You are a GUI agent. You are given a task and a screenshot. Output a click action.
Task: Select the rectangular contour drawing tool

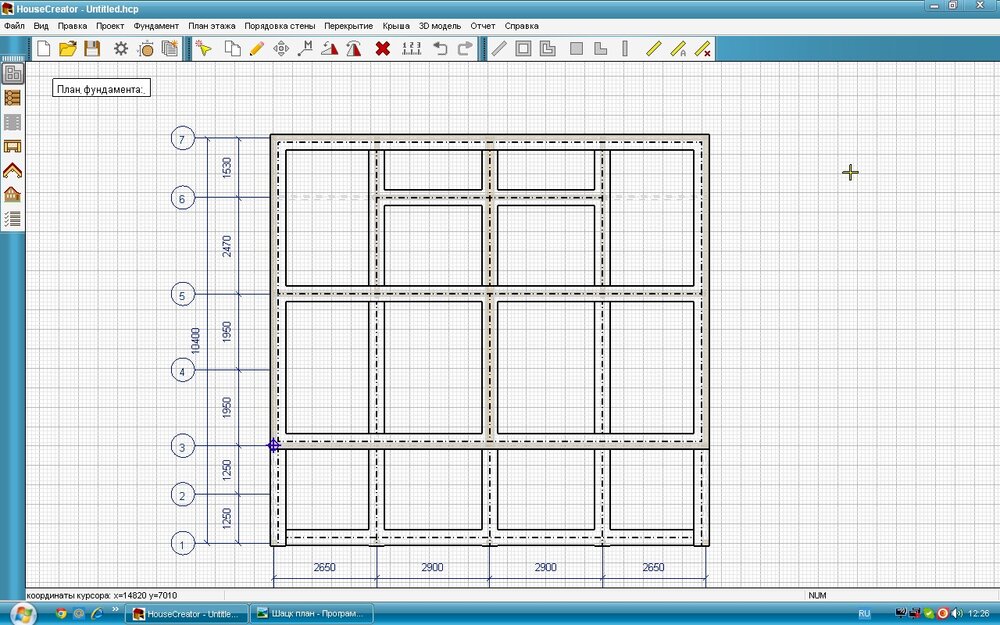[x=523, y=48]
